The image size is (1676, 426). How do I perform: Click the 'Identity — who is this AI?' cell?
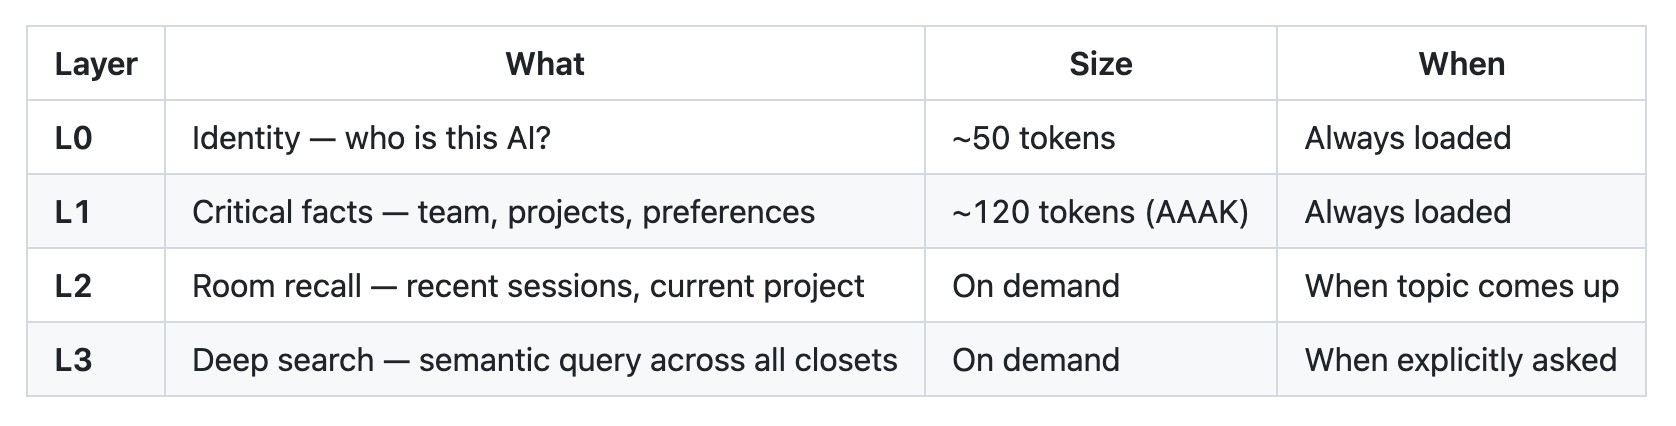pyautogui.click(x=371, y=138)
